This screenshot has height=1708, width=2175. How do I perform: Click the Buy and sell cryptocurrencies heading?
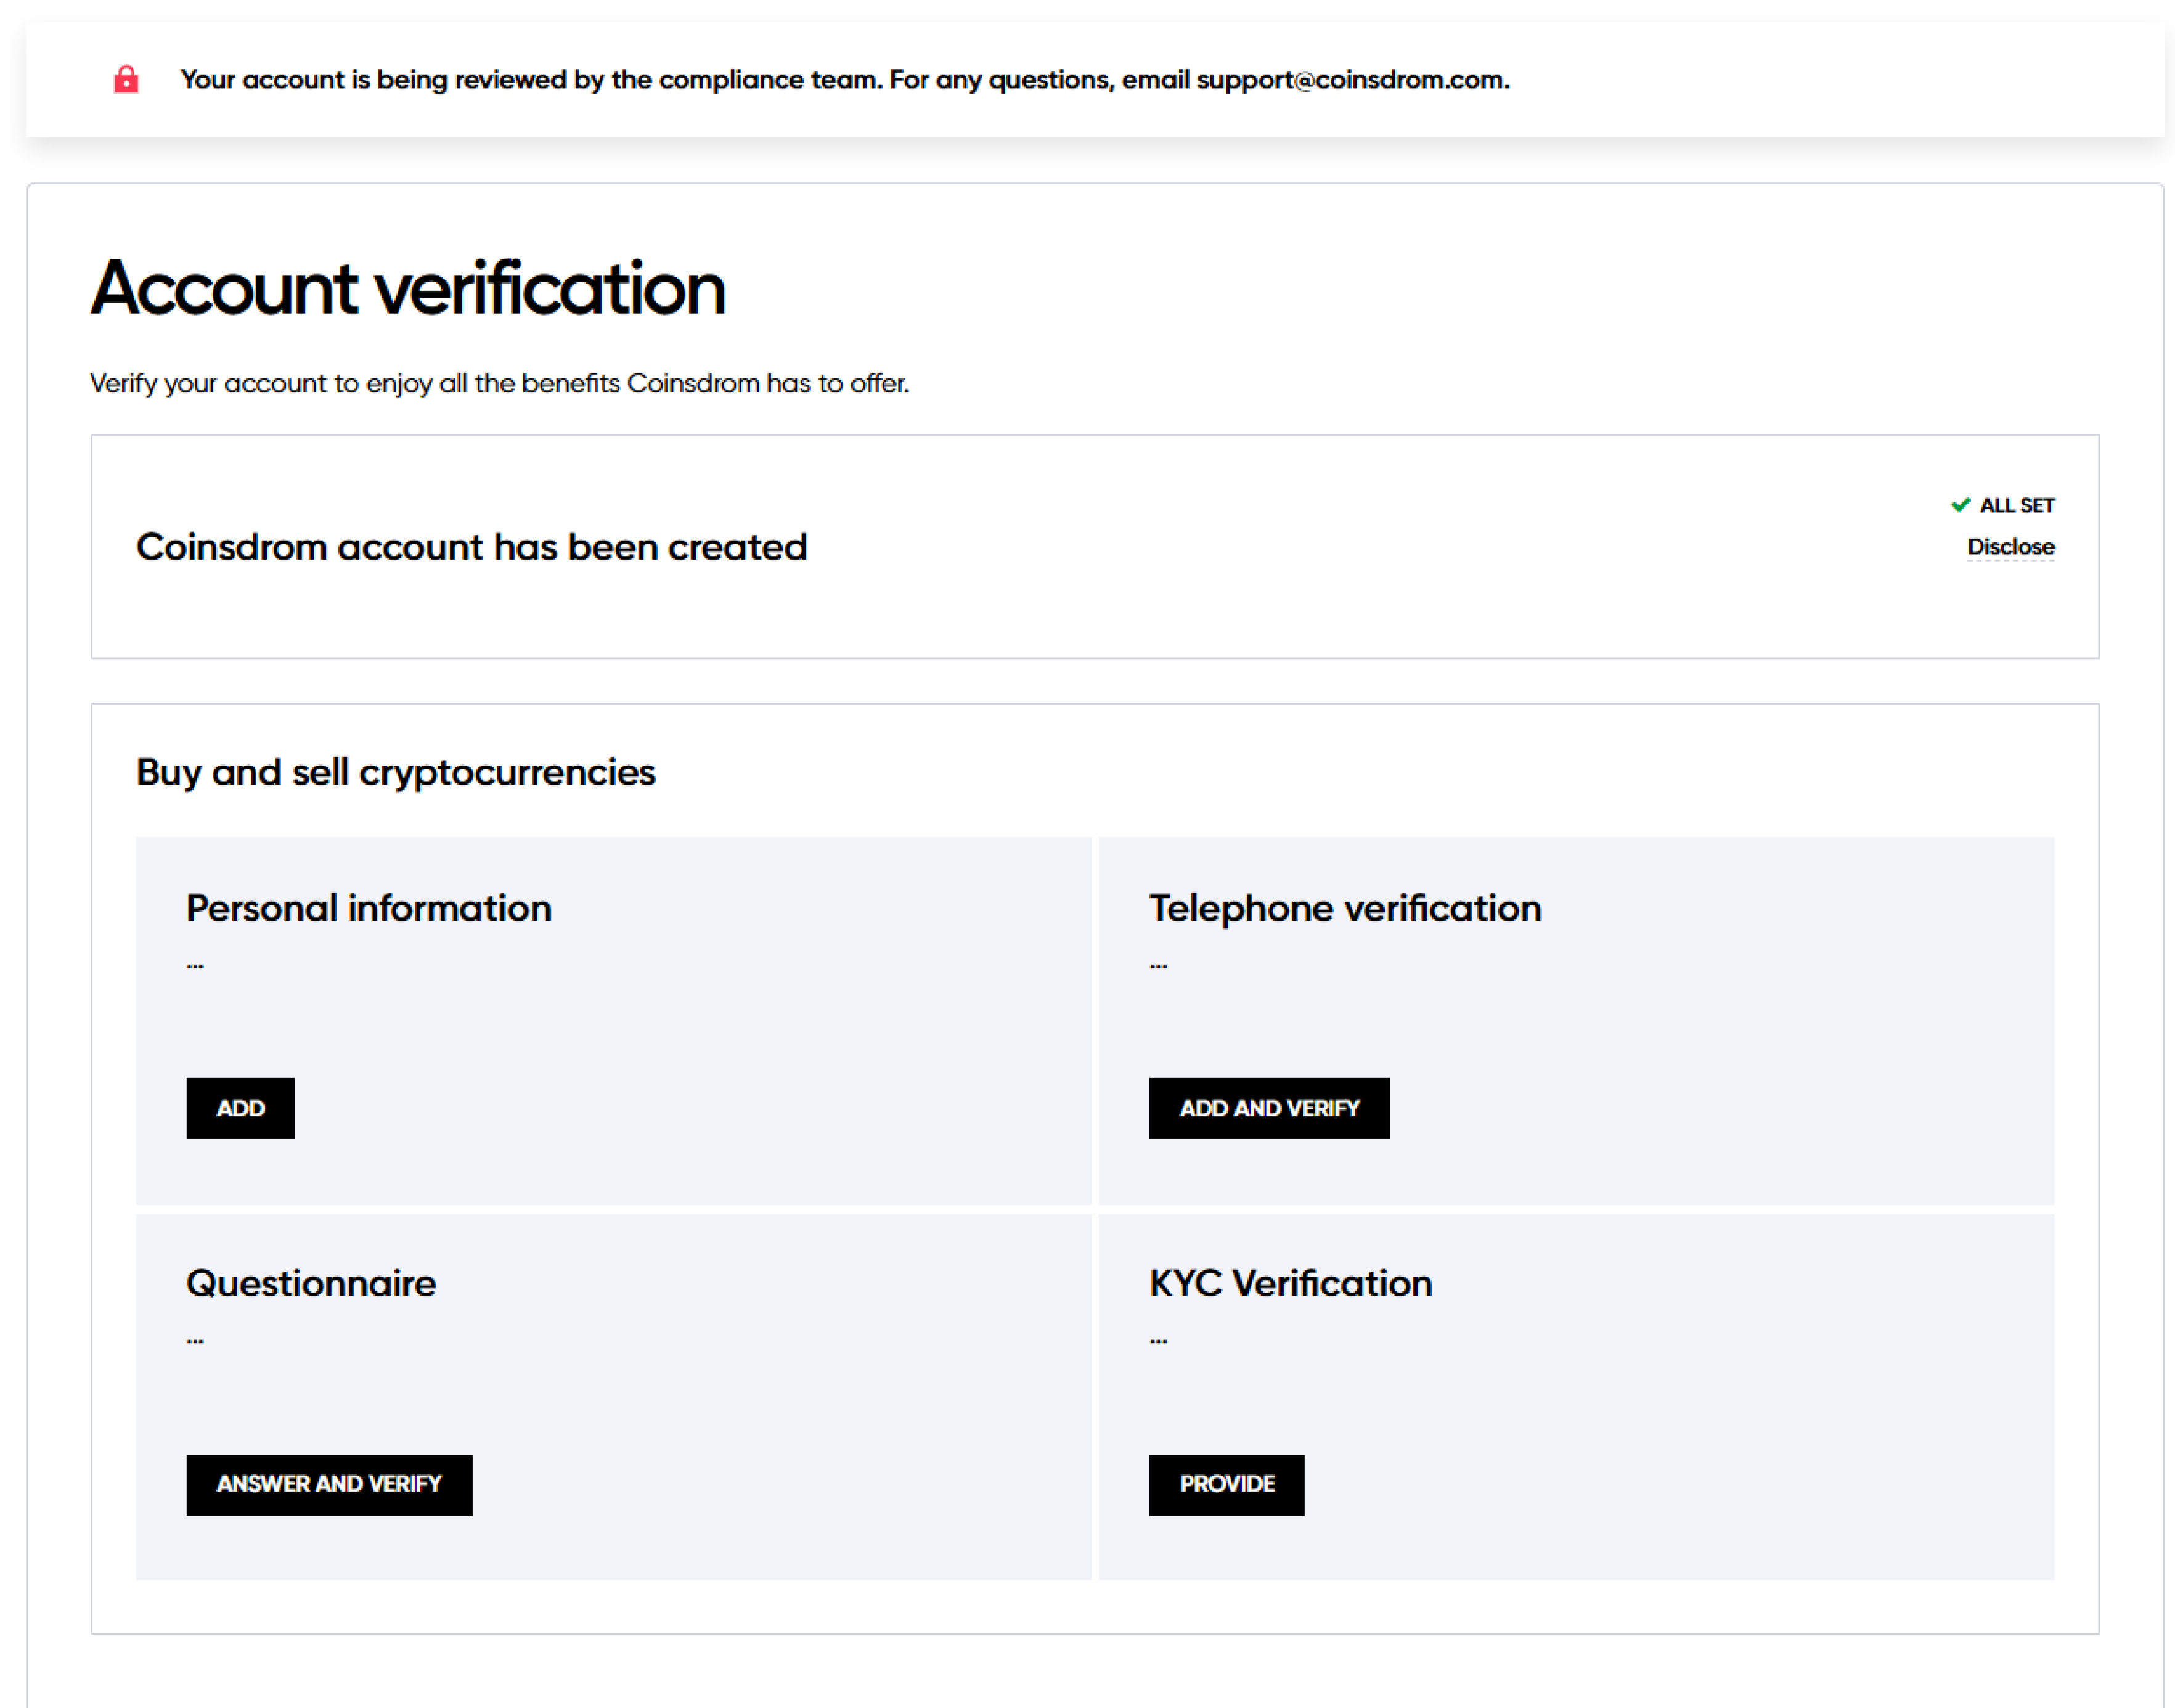pyautogui.click(x=395, y=772)
